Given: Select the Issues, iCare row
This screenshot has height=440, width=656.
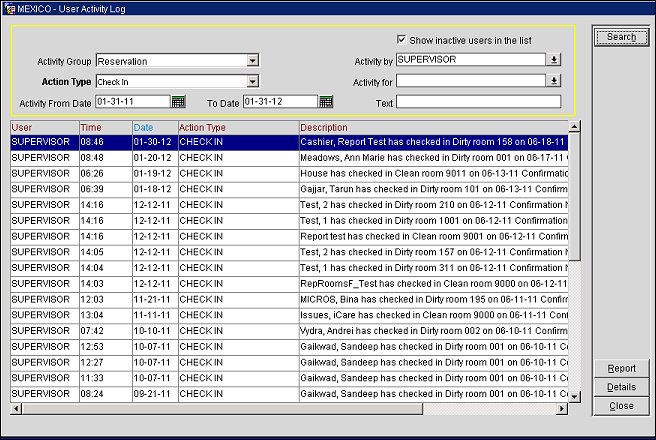Looking at the screenshot, I should coord(289,315).
